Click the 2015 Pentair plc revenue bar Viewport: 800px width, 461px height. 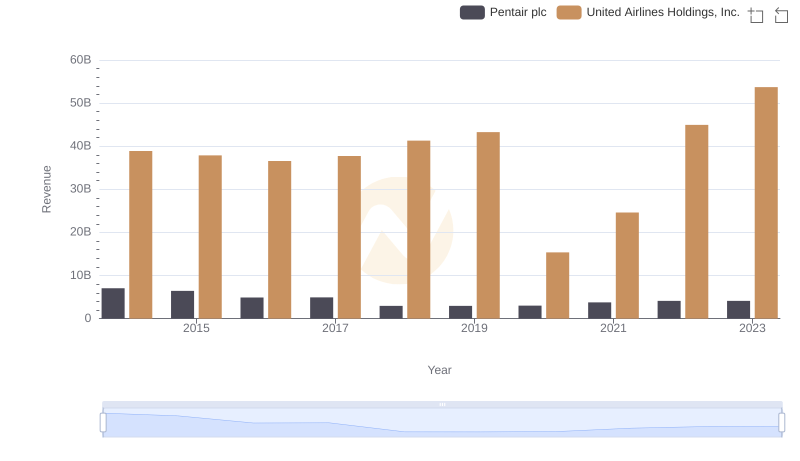coord(182,304)
